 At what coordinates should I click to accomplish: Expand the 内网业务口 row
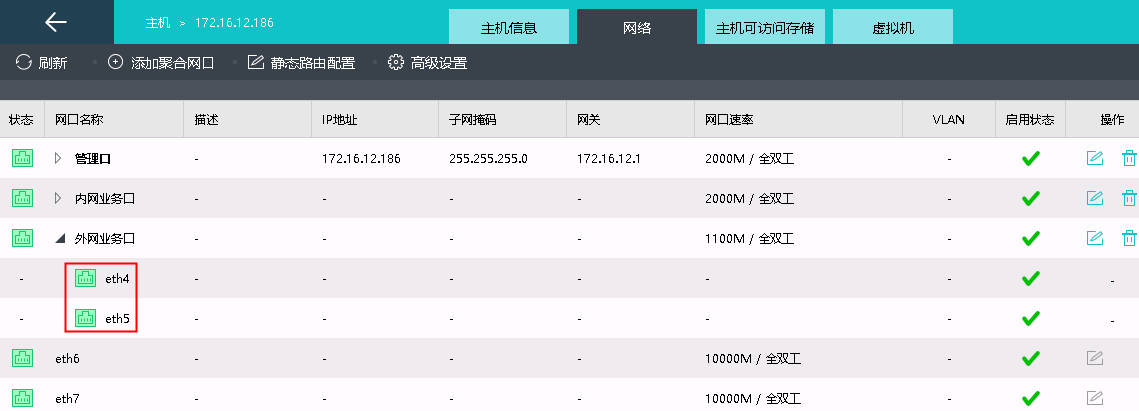[58, 198]
